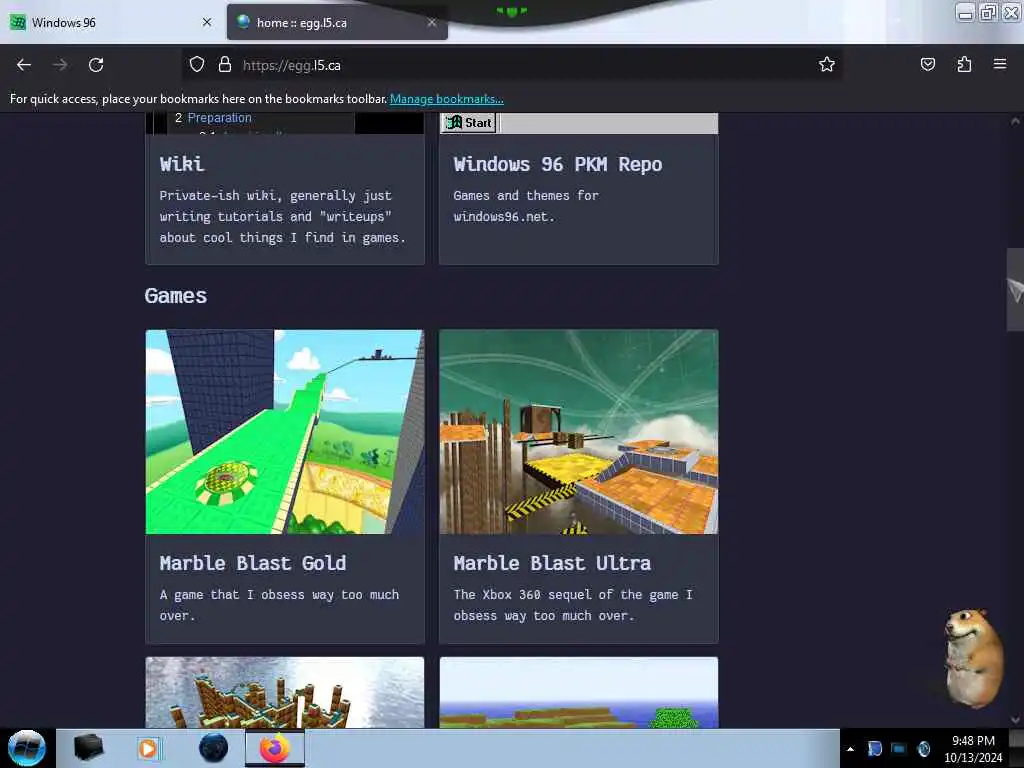Switch to the Windows 96 tab
Viewport: 1024px width, 768px height.
(111, 22)
